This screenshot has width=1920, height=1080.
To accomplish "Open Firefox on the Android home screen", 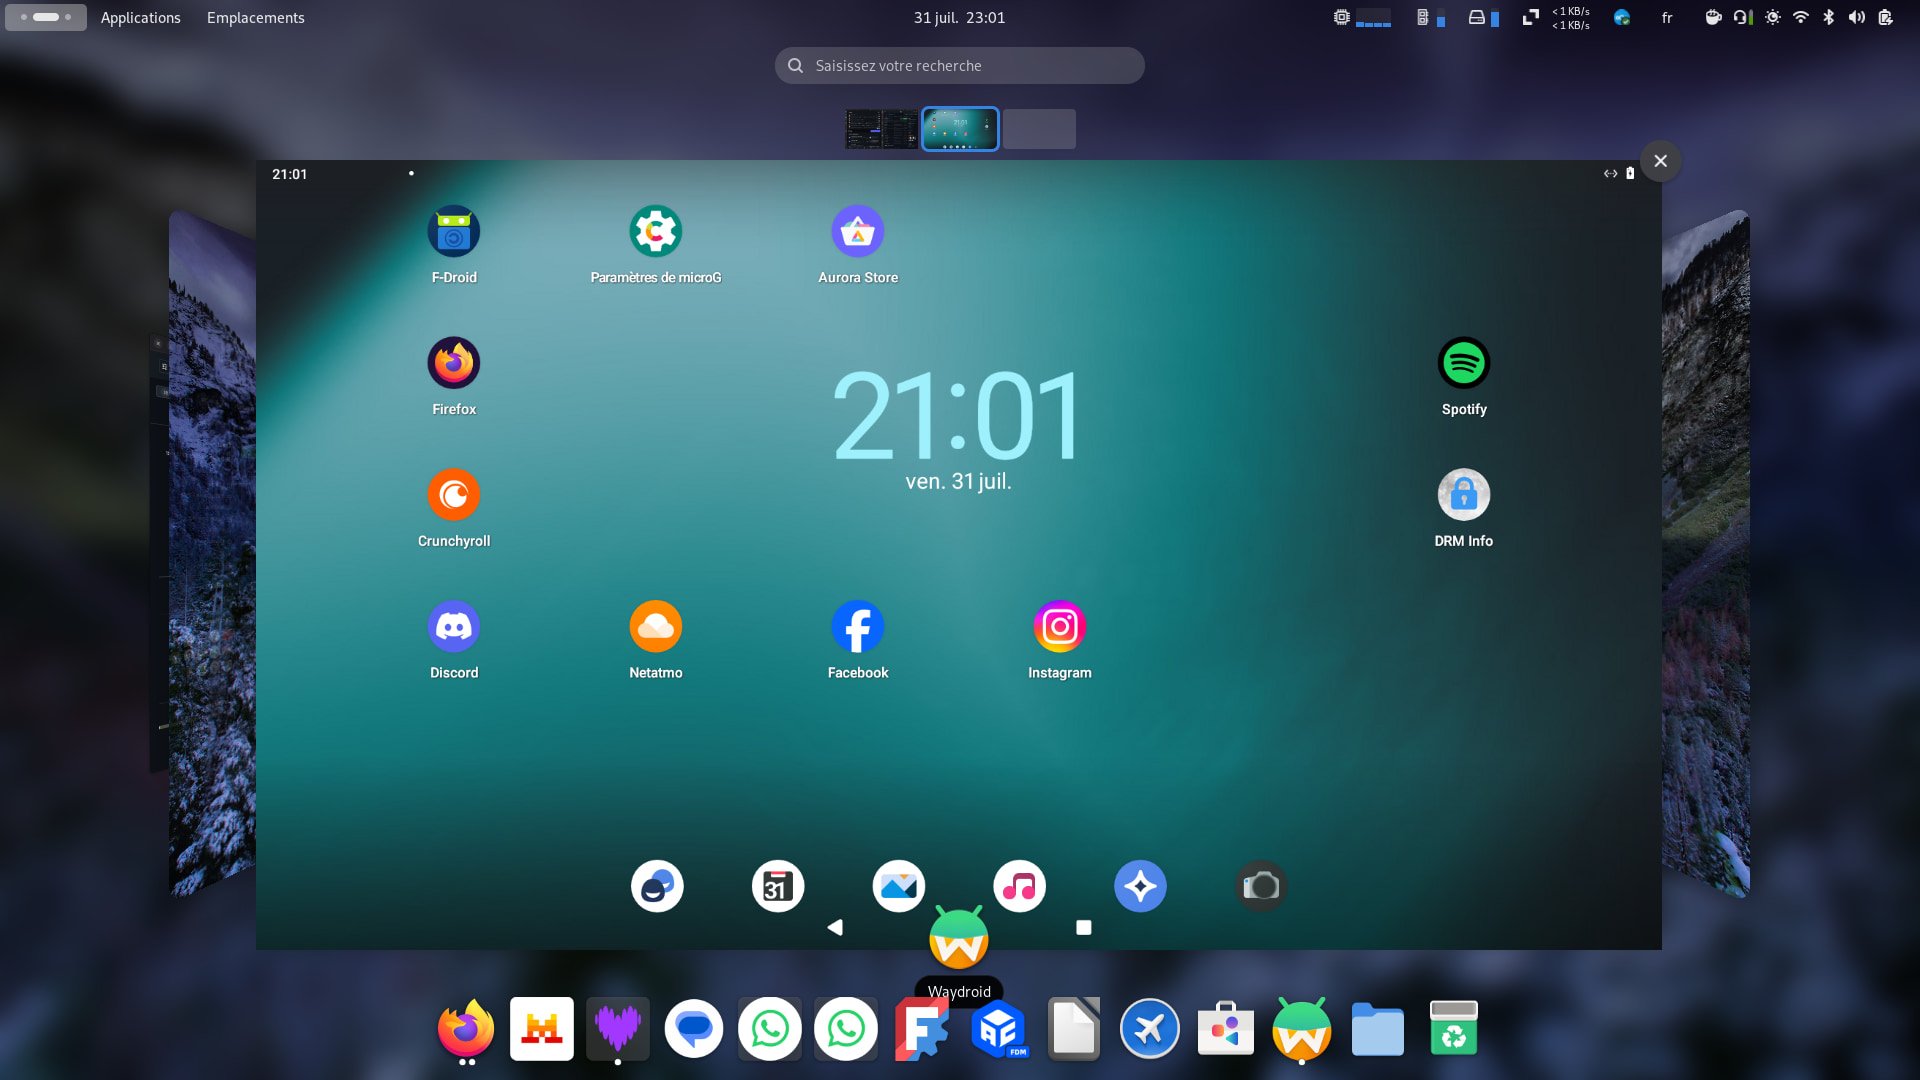I will 454,363.
